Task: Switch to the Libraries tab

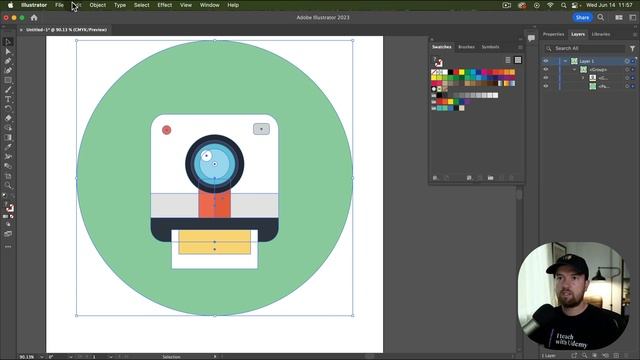Action: click(601, 34)
